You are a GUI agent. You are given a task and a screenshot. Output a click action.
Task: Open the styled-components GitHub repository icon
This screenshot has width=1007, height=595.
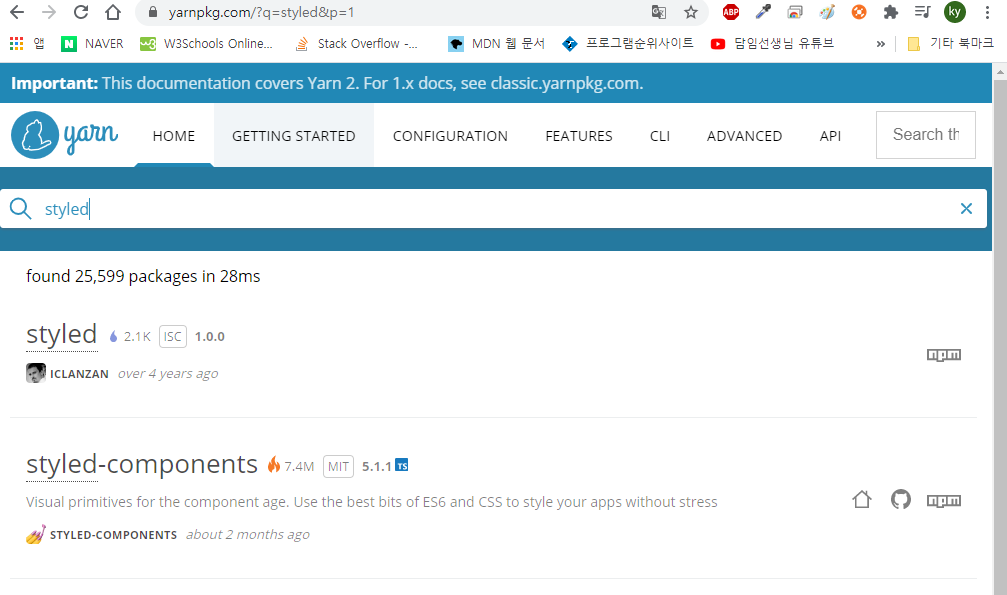pos(900,500)
